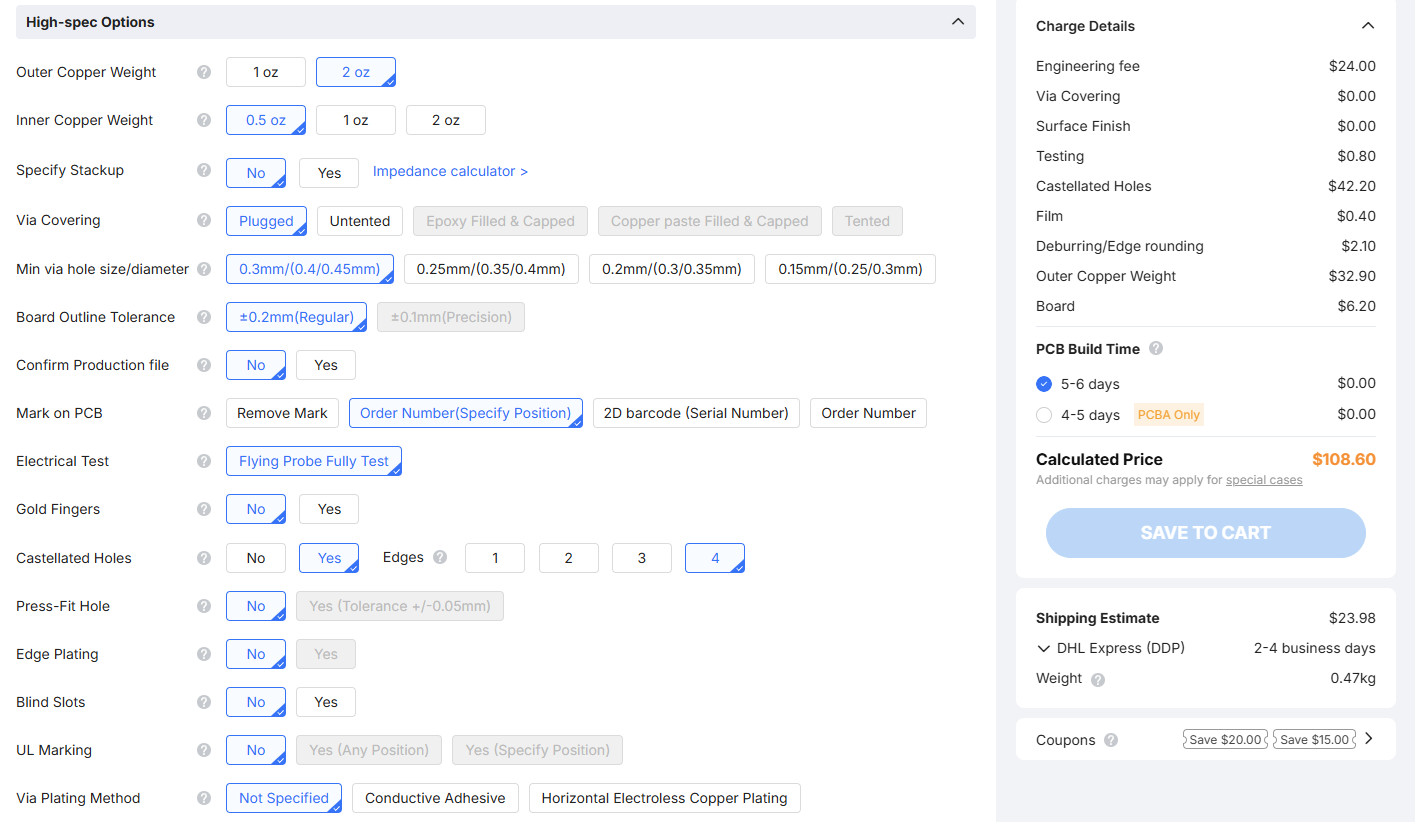The width and height of the screenshot is (1415, 822).
Task: Click help icon beside Weight in shipping
Action: point(1098,679)
